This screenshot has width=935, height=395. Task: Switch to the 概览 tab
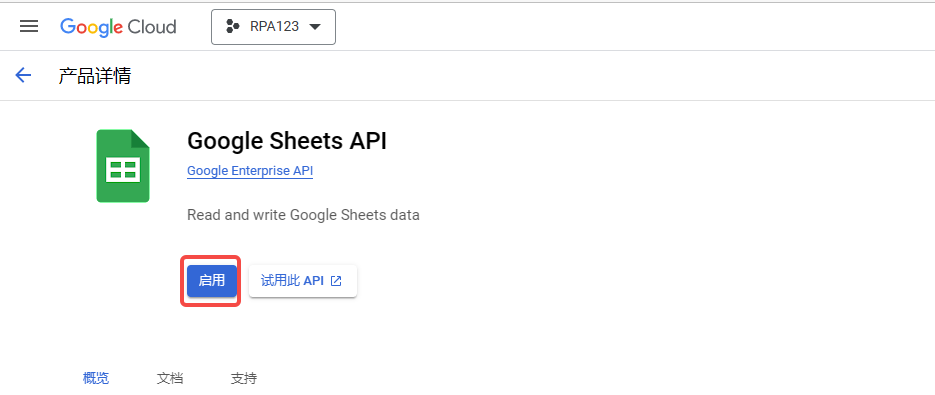(x=96, y=378)
